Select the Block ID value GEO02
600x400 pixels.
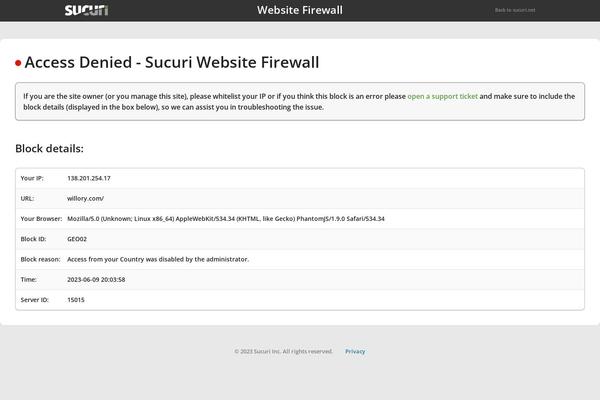(77, 239)
